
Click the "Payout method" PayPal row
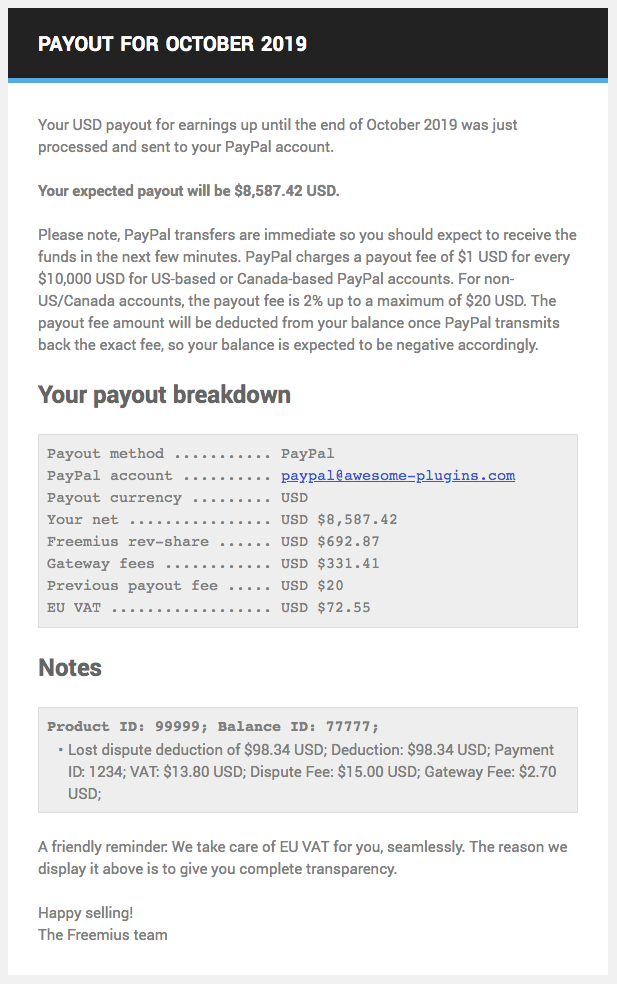190,454
